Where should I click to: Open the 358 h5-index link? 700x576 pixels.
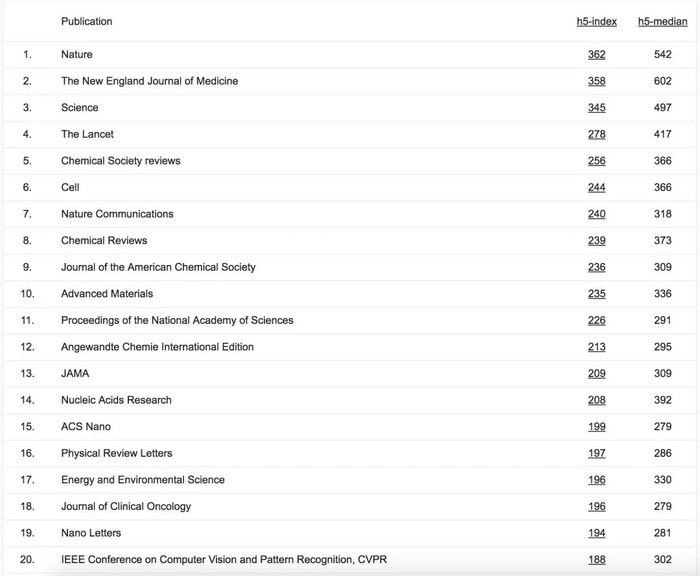[x=596, y=81]
